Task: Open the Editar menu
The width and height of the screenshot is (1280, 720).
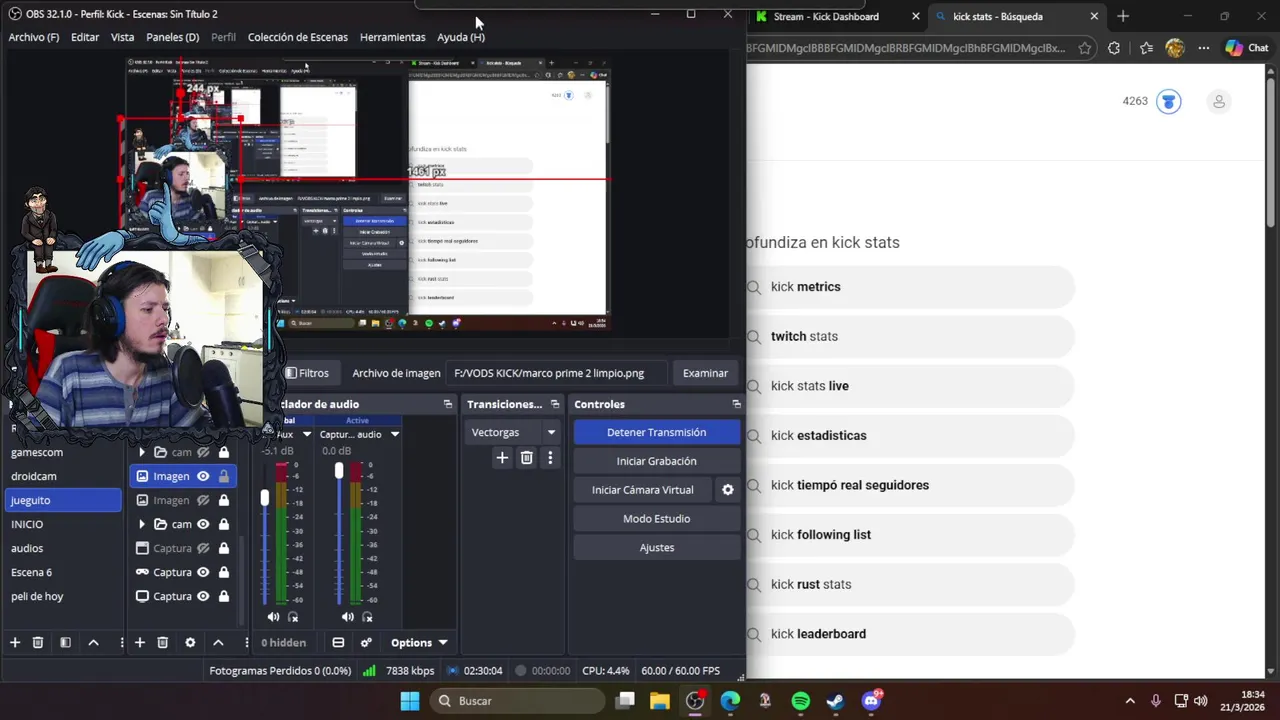Action: tap(85, 37)
